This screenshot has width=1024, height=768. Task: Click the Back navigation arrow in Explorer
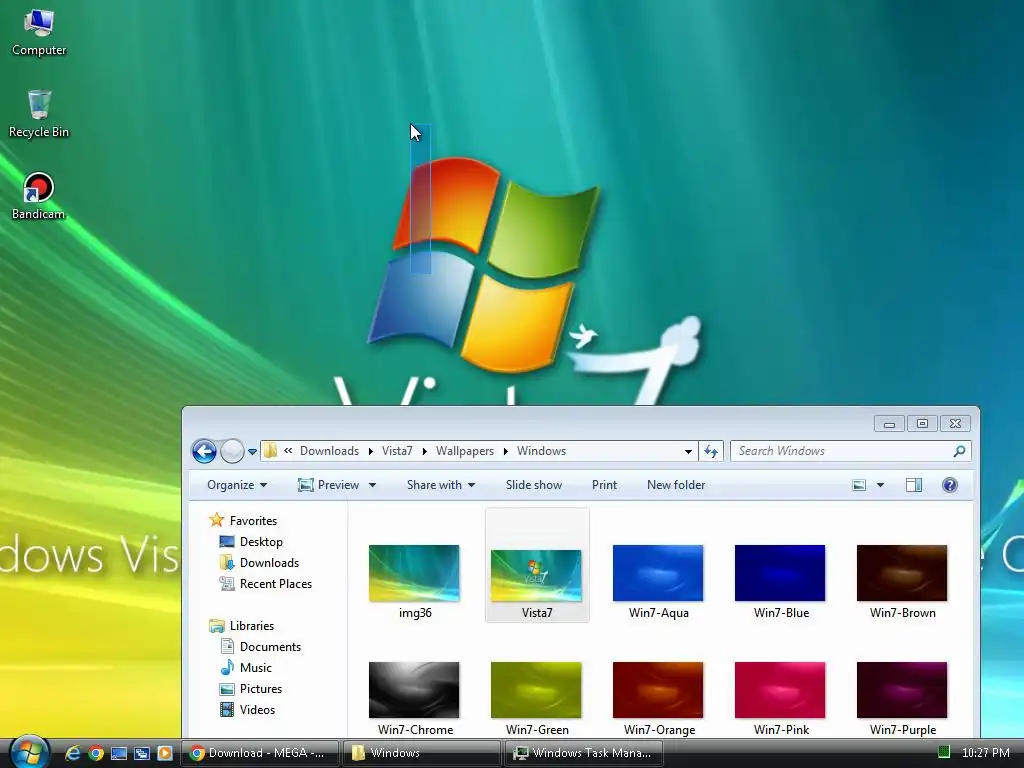(204, 451)
